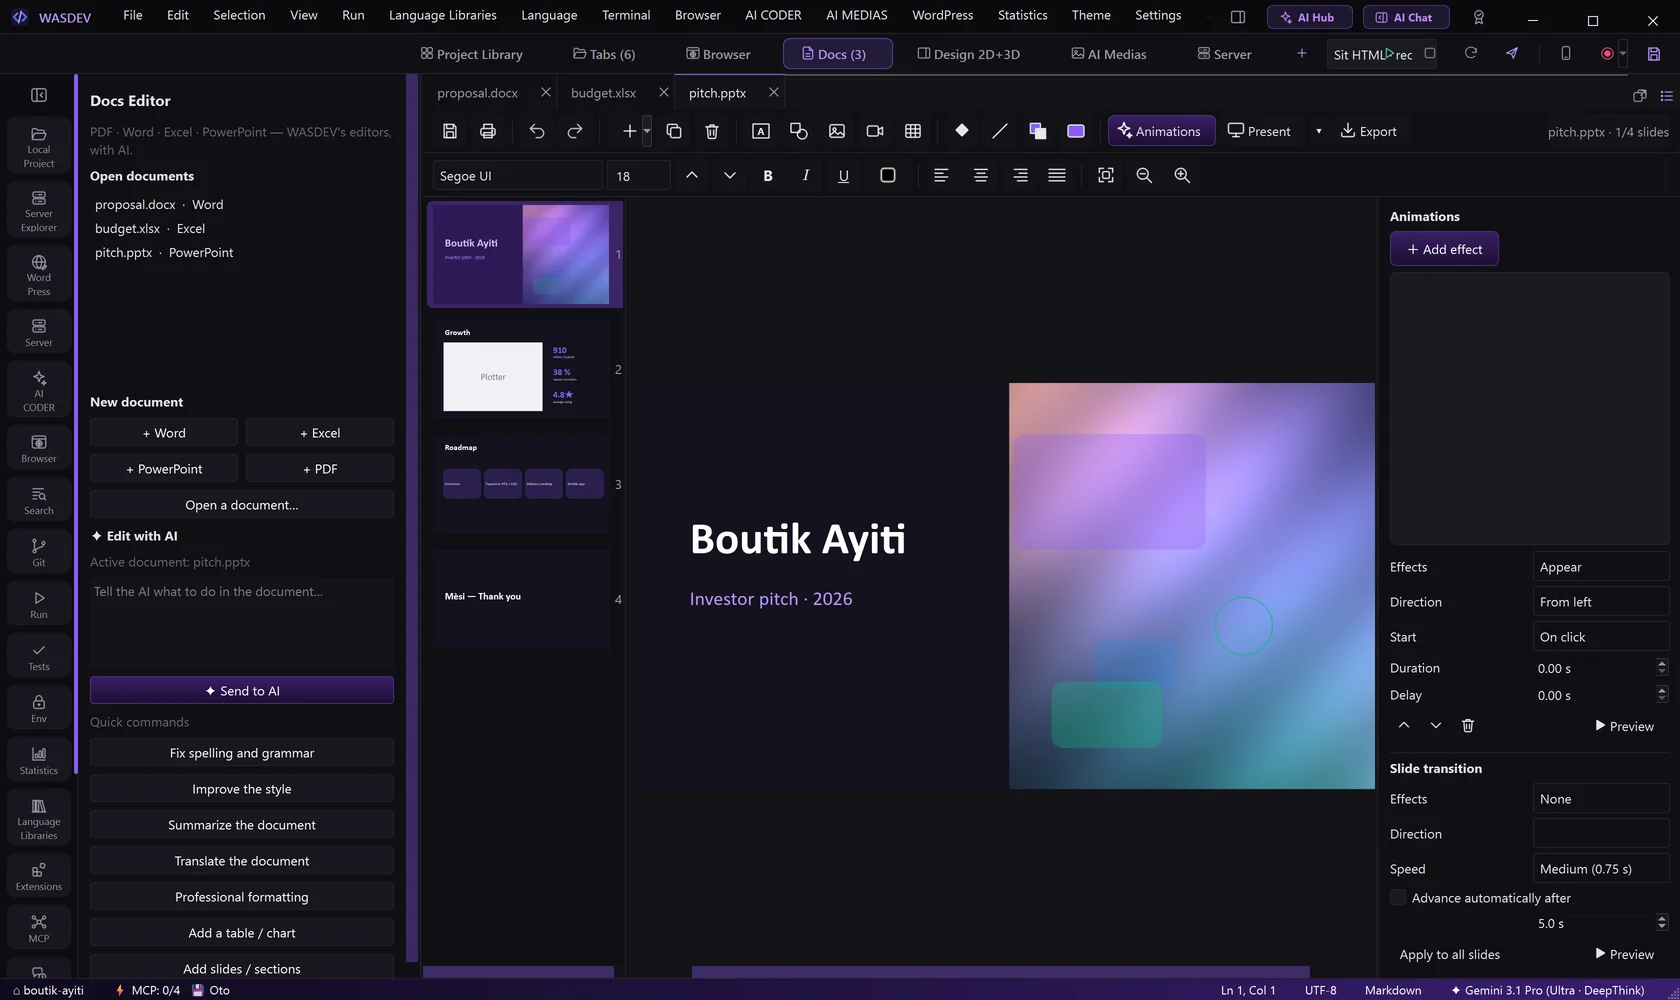This screenshot has height=1000, width=1680.
Task: Open the Speed Medium dropdown
Action: tap(1601, 869)
